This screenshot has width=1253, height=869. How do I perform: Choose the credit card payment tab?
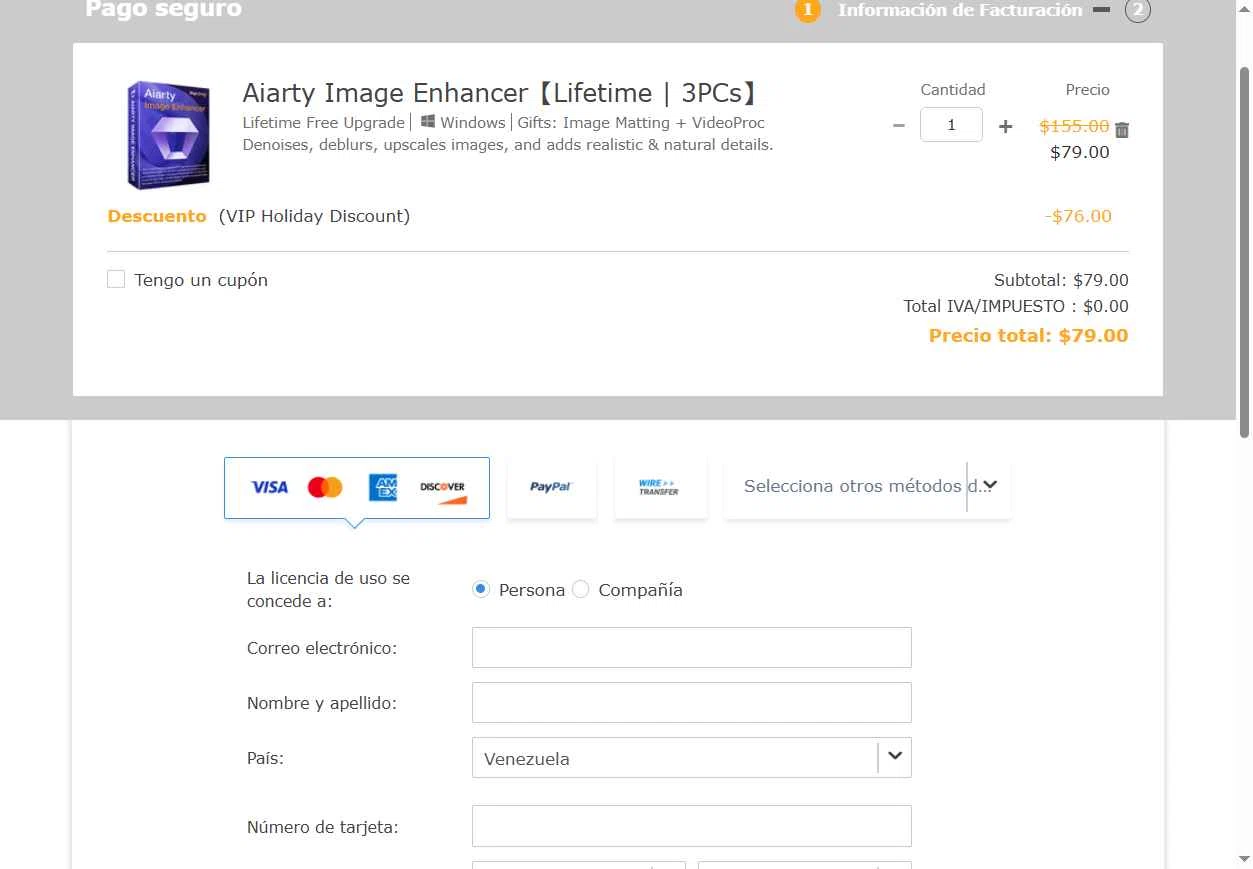[357, 488]
